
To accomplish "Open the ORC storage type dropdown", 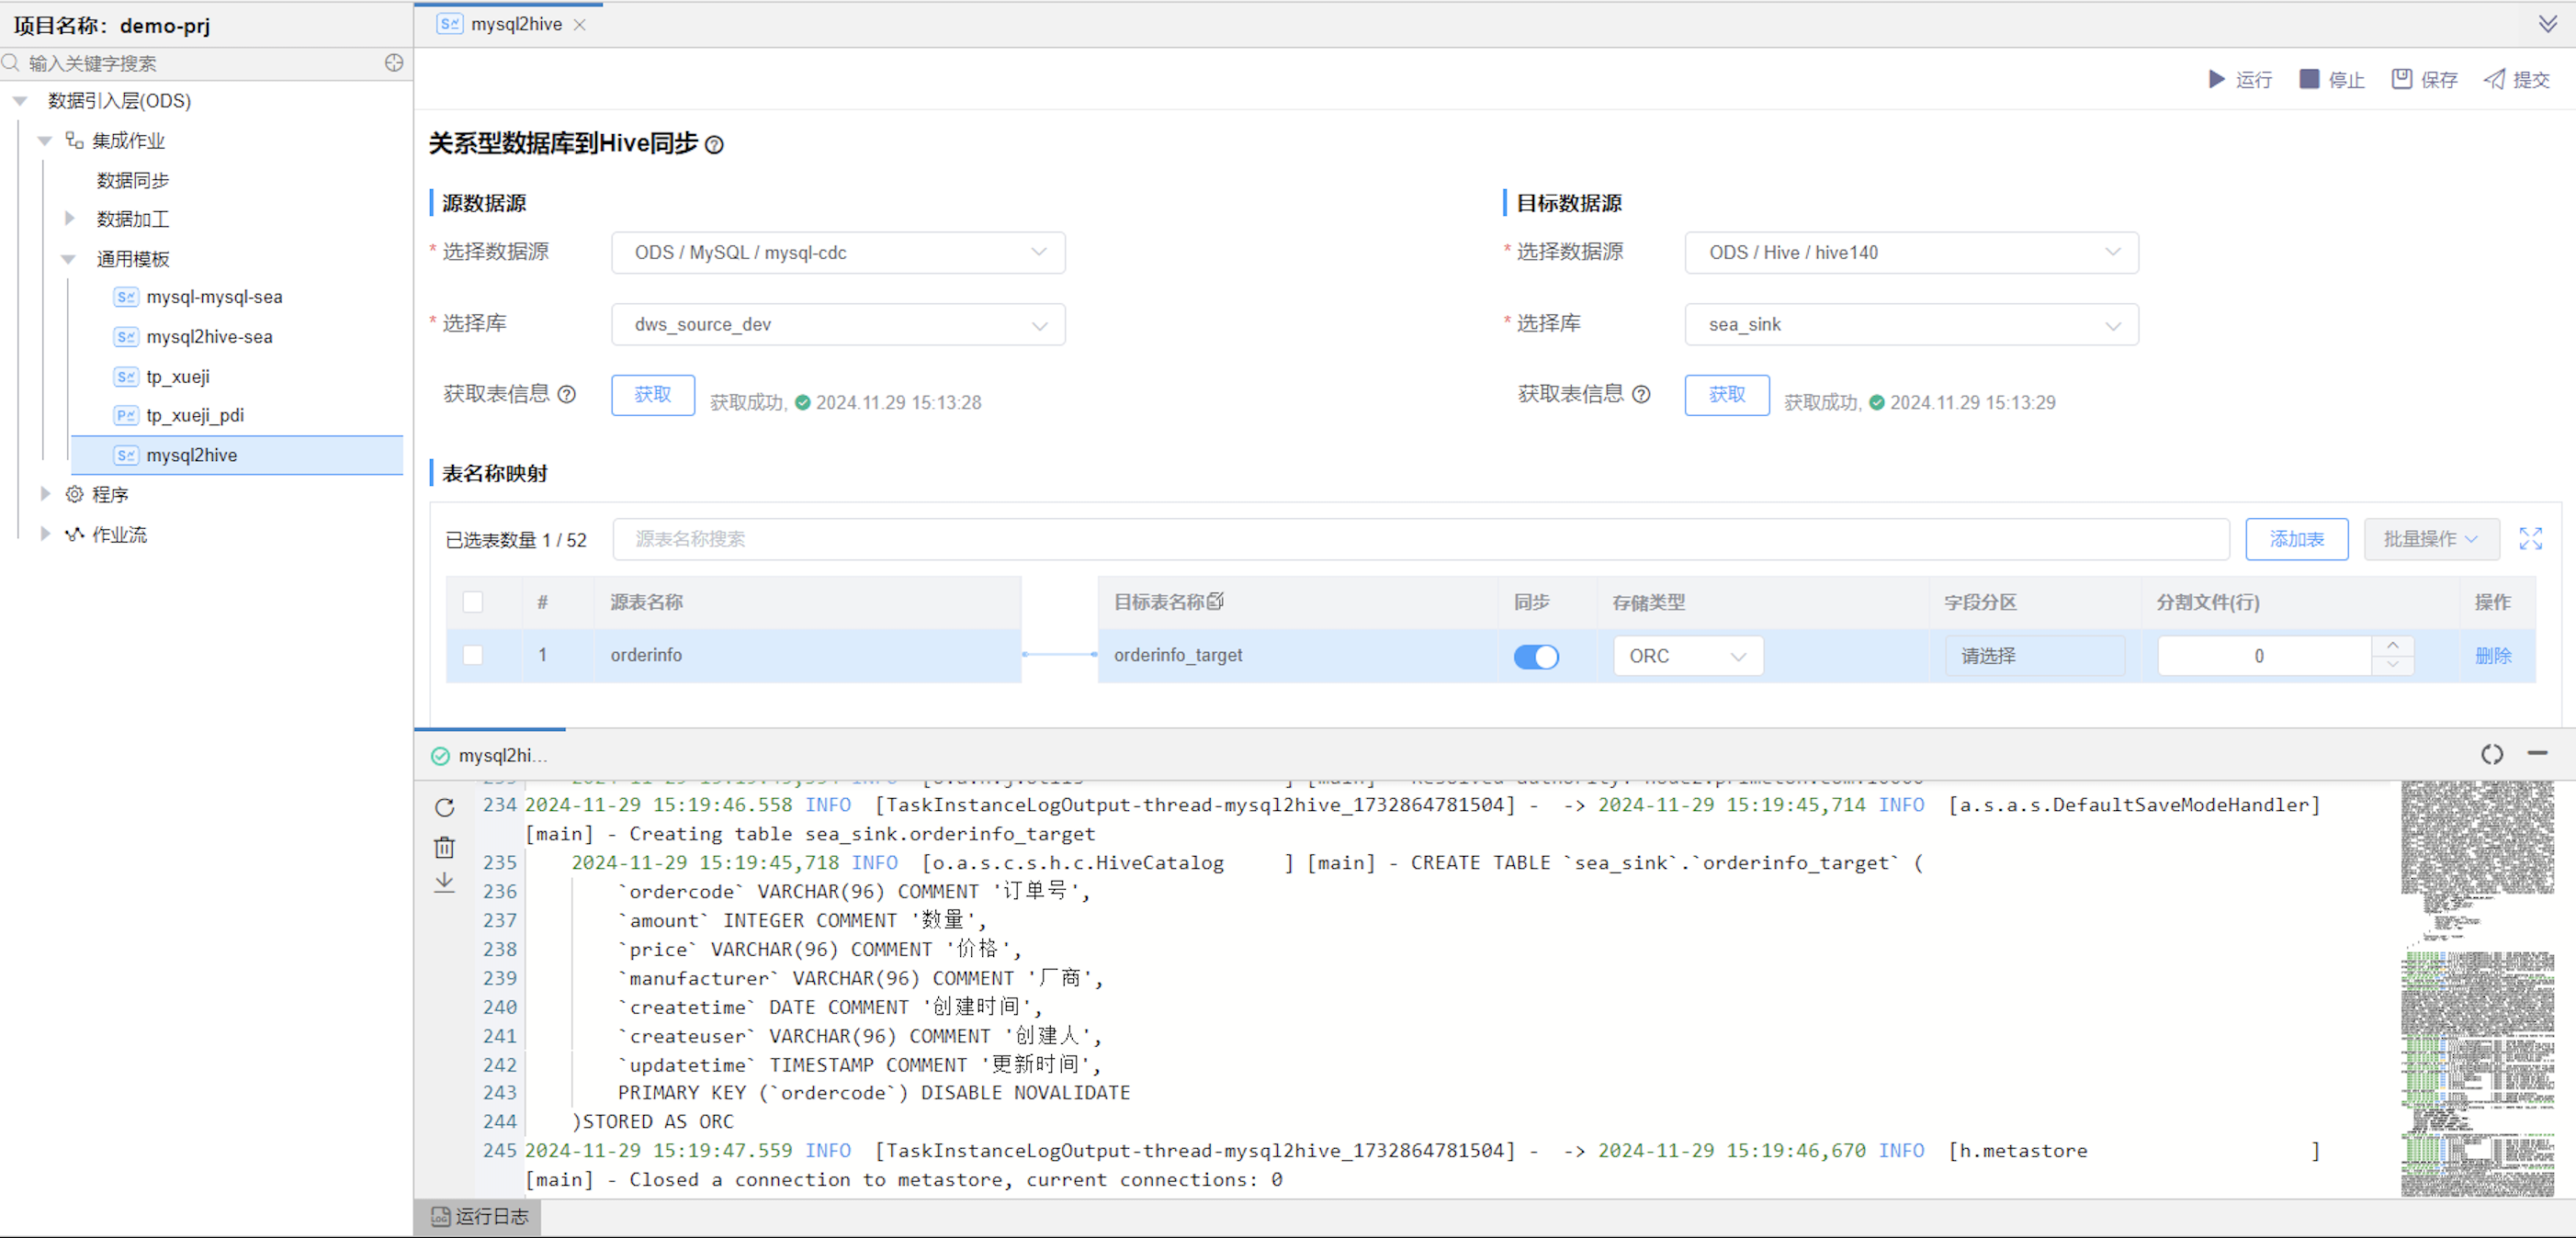I will (1687, 656).
